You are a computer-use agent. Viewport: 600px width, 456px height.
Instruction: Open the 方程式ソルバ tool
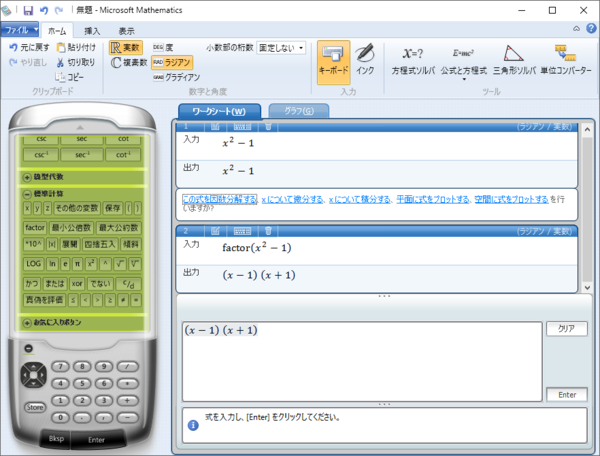coord(413,61)
